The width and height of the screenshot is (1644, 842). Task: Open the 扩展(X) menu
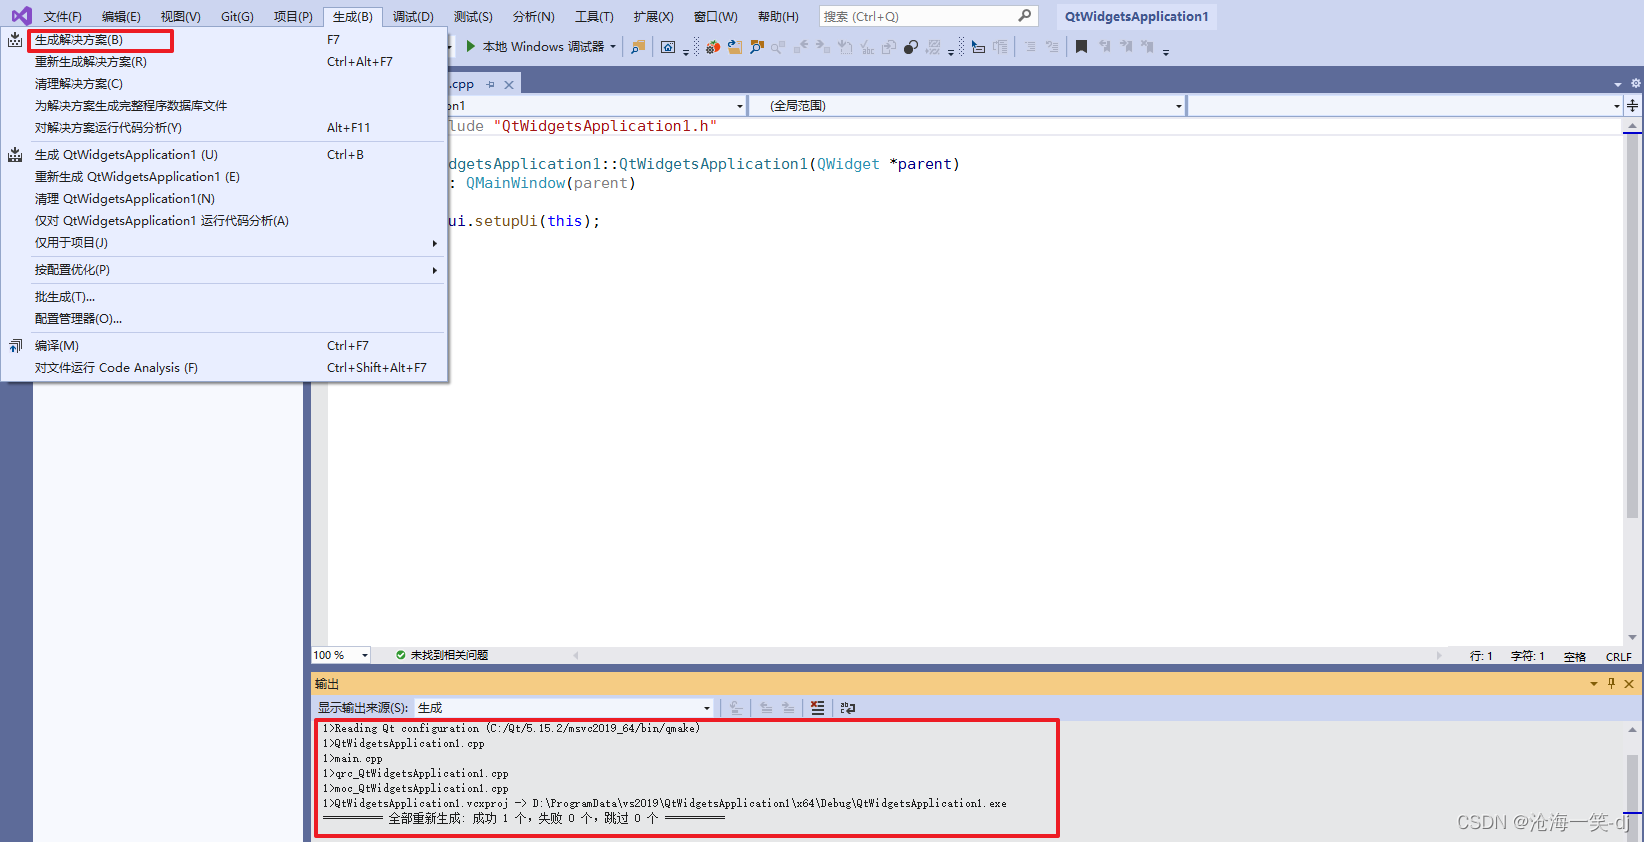pos(653,16)
